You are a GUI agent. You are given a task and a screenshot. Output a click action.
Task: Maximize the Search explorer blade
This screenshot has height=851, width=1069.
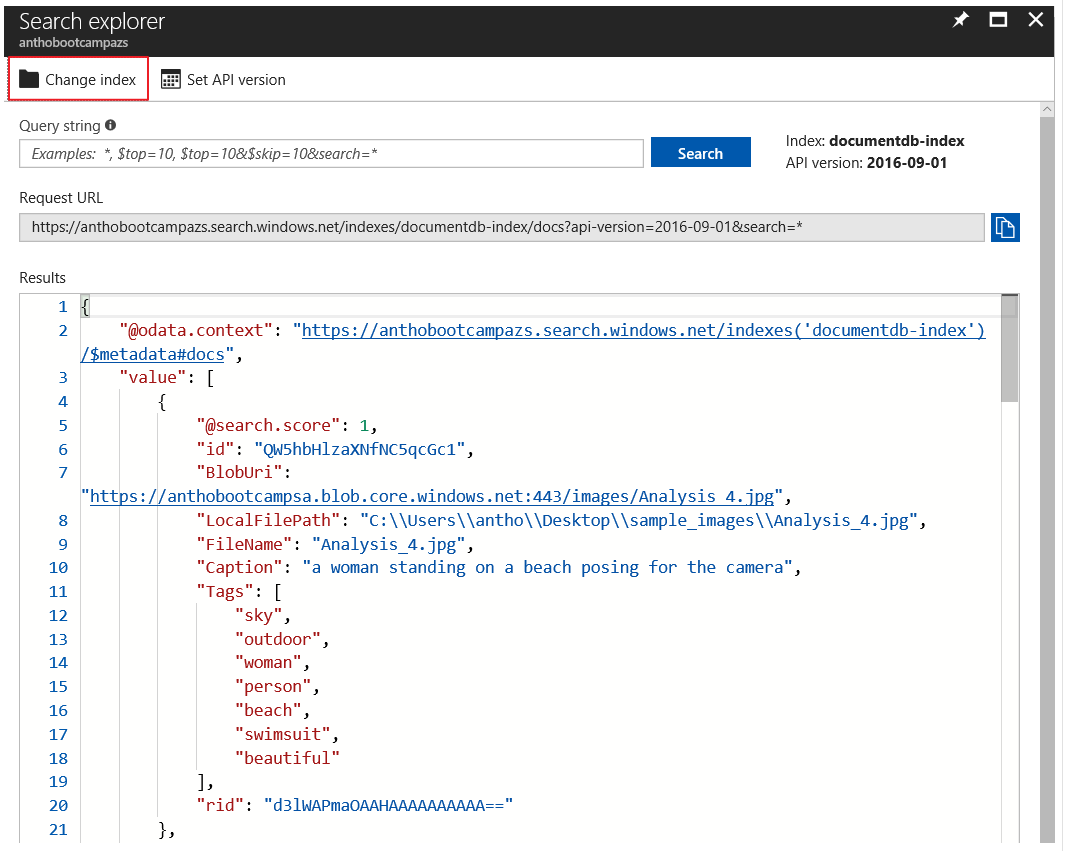[x=997, y=19]
